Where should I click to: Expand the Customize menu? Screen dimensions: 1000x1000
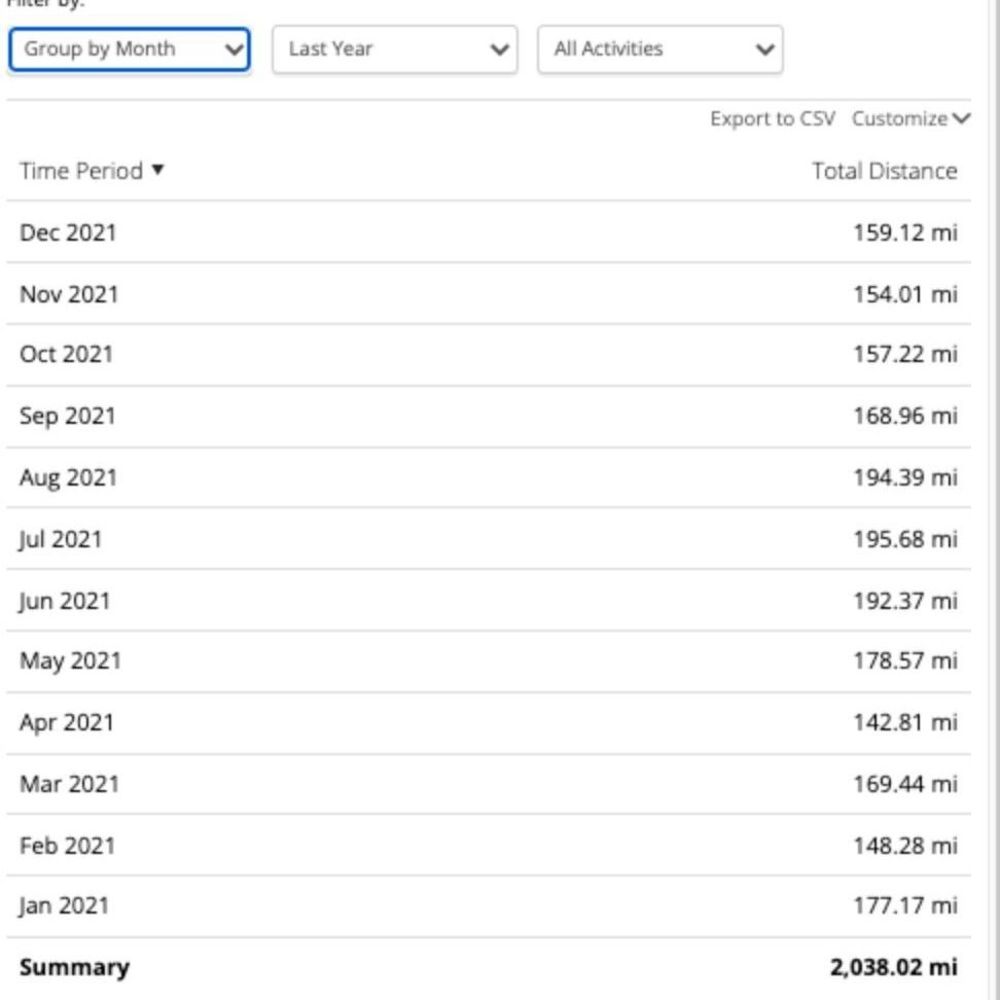tap(911, 119)
